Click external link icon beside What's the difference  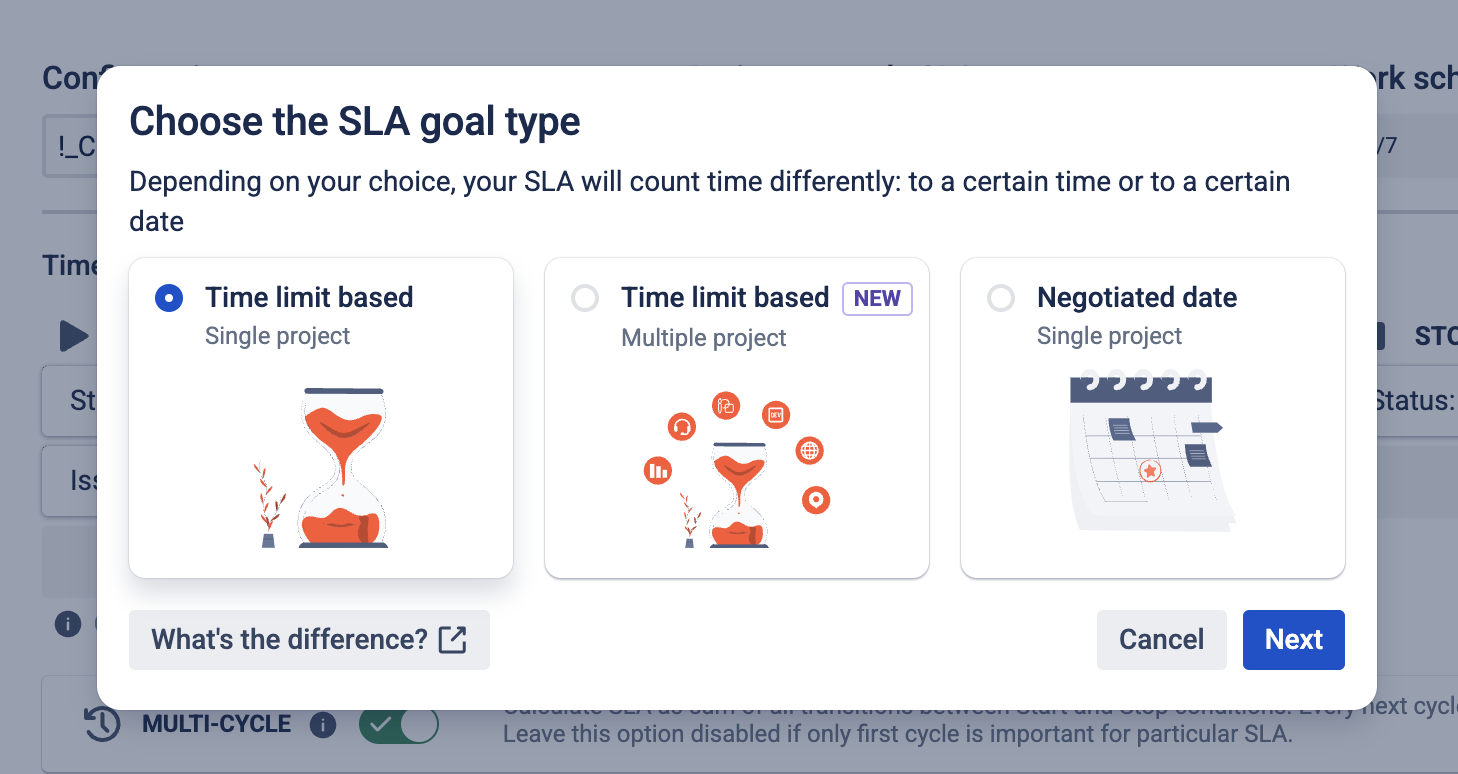(453, 640)
